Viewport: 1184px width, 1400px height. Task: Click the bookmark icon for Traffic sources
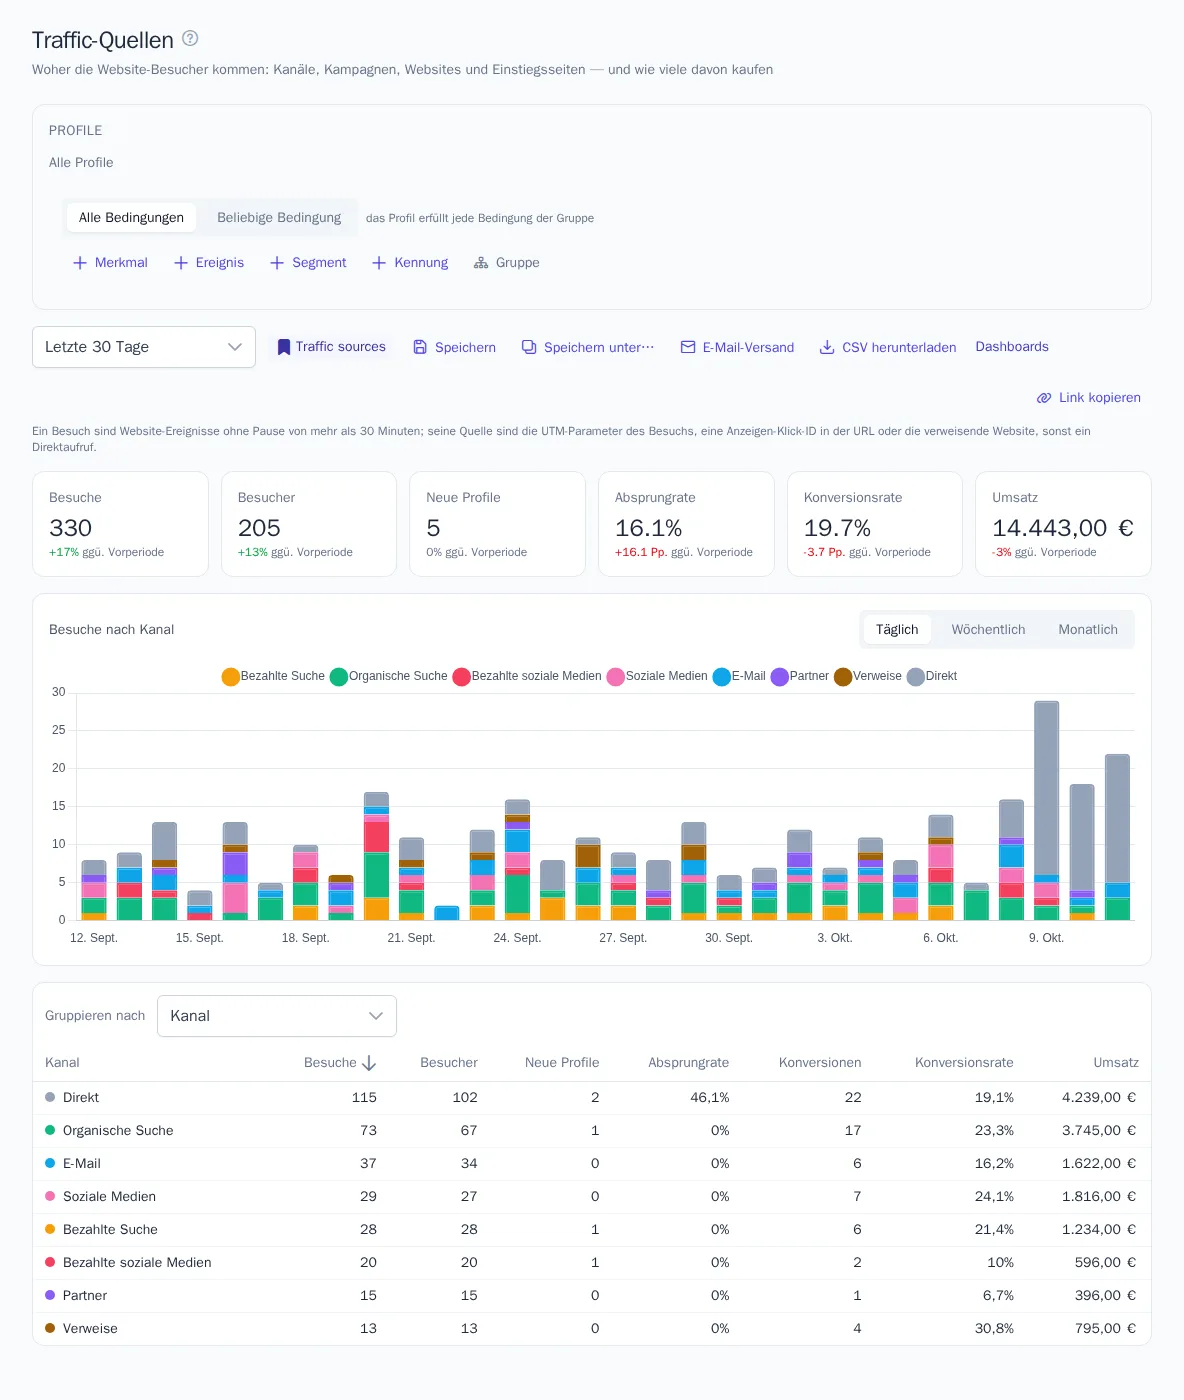[x=284, y=347]
